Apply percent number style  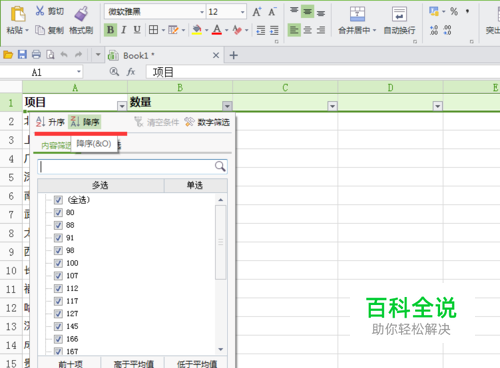[x=454, y=12]
